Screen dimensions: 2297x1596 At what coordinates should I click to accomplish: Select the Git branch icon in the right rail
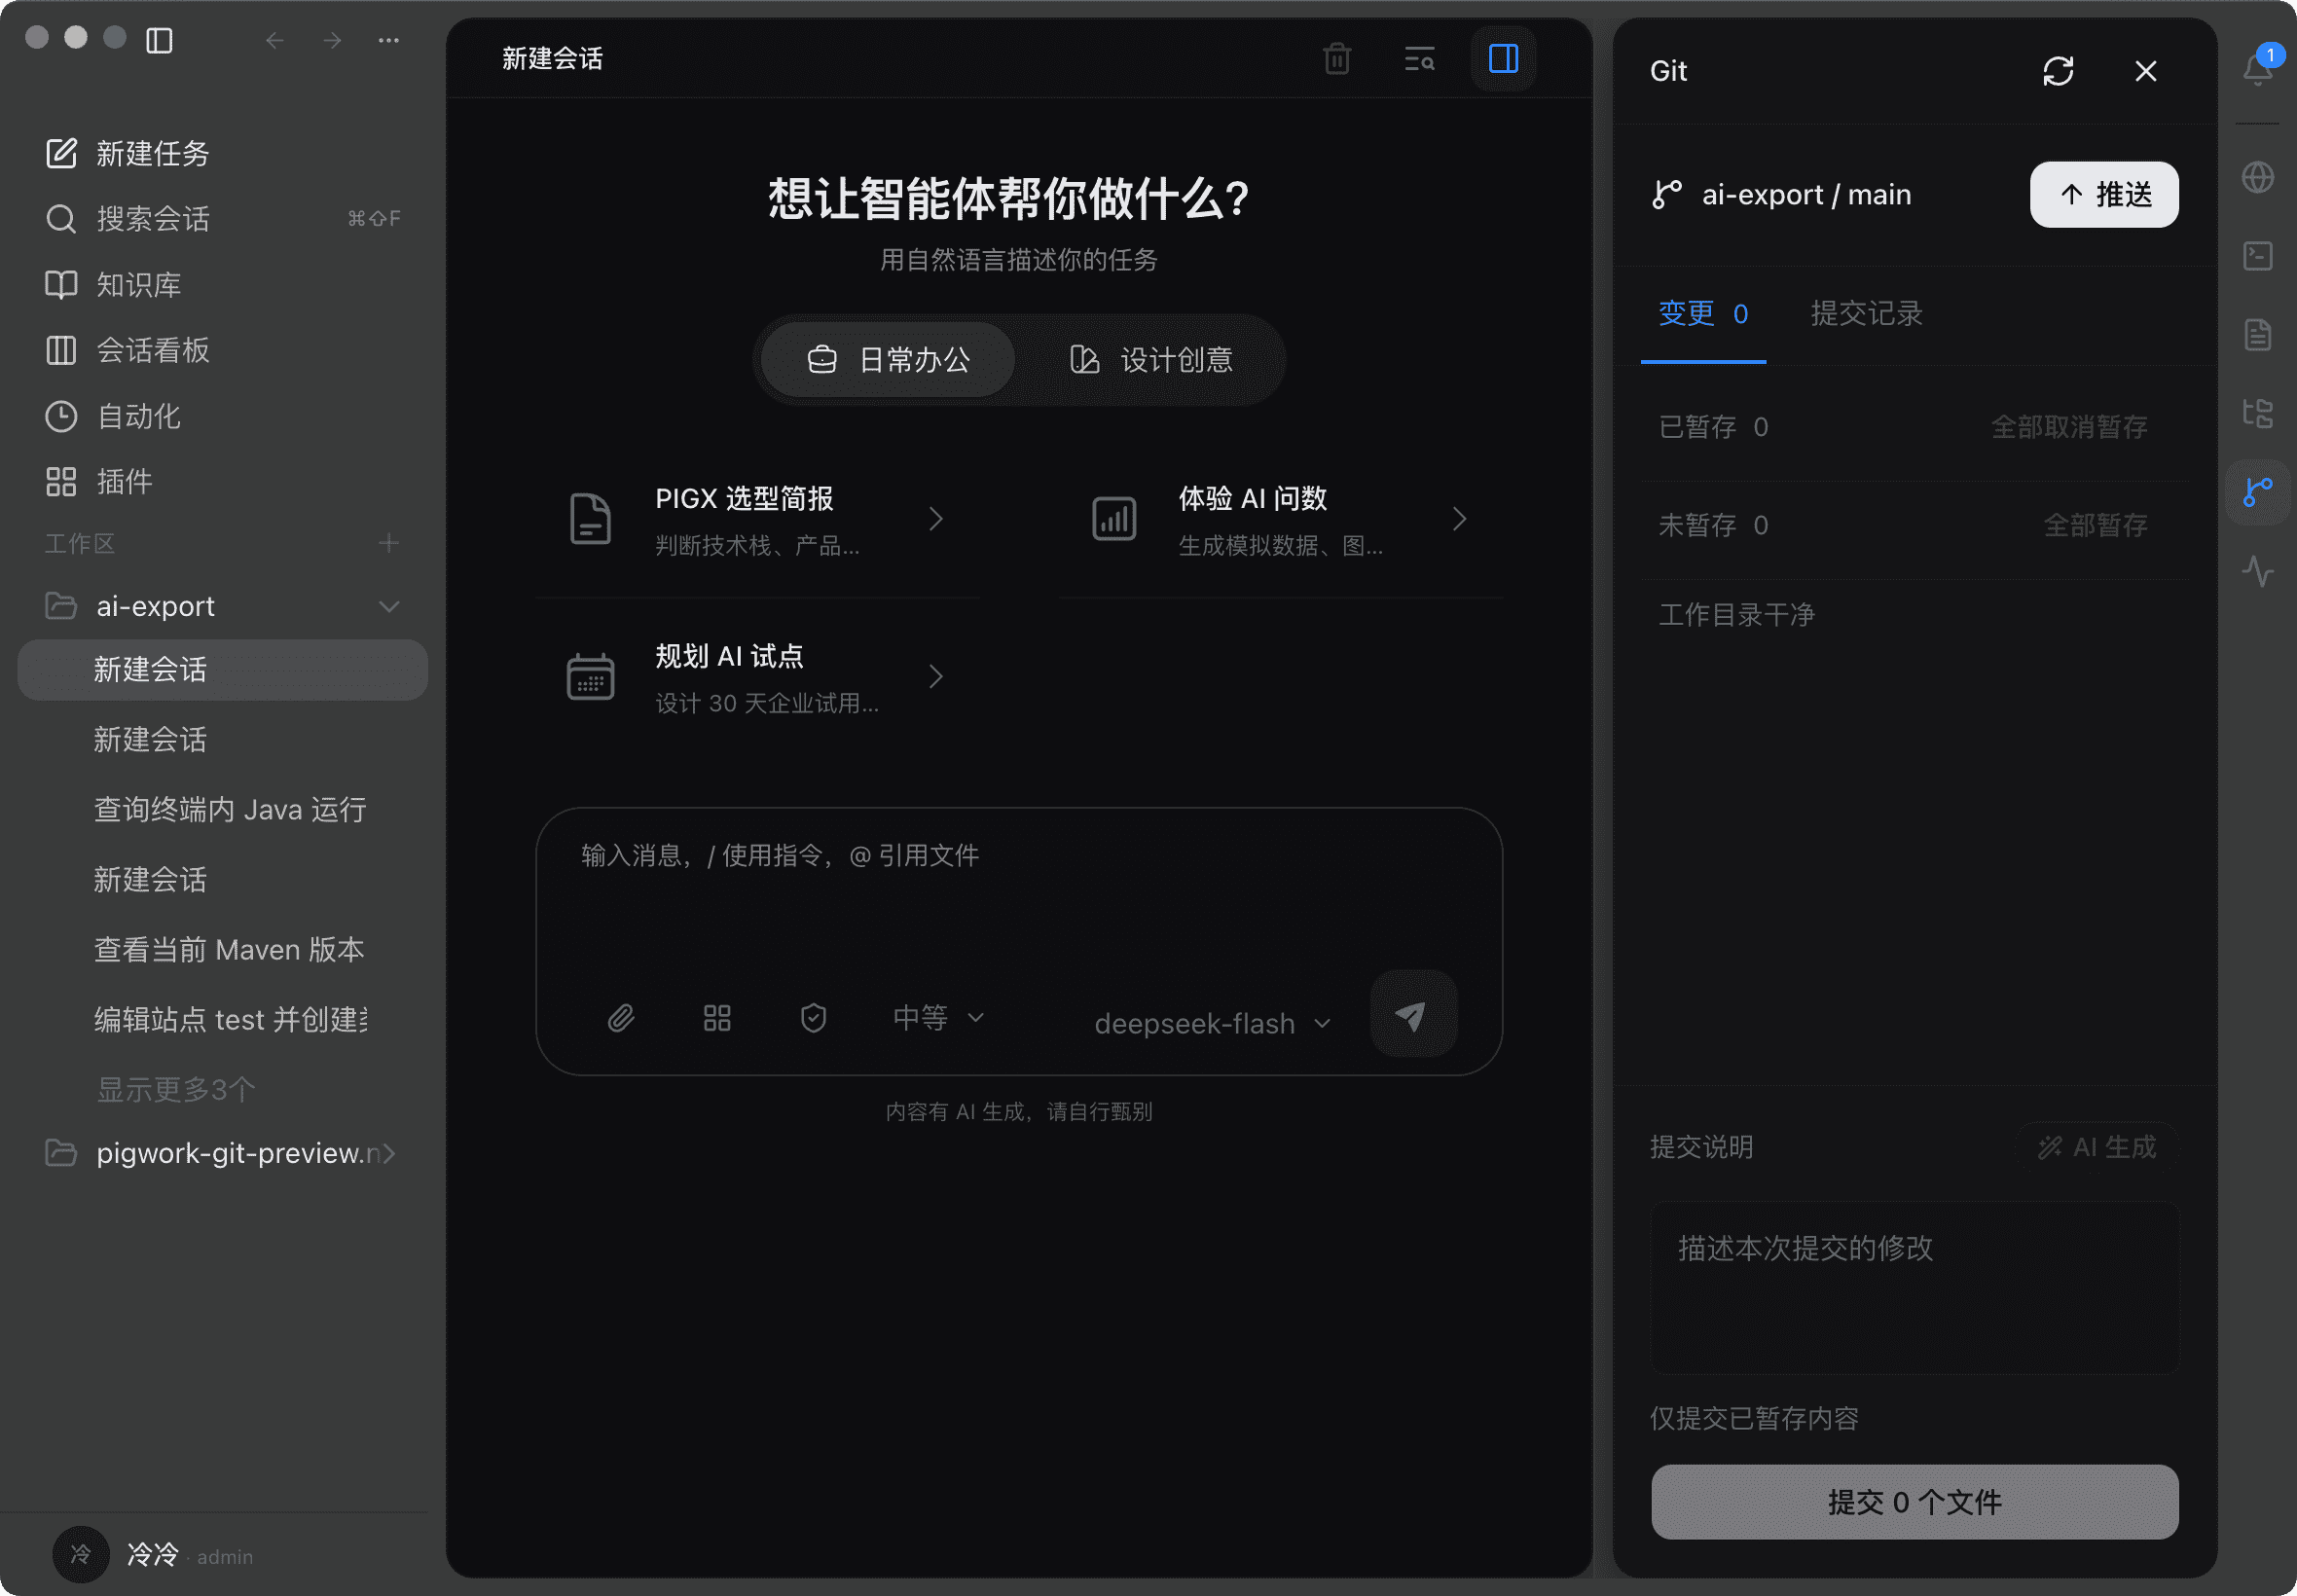2257,492
